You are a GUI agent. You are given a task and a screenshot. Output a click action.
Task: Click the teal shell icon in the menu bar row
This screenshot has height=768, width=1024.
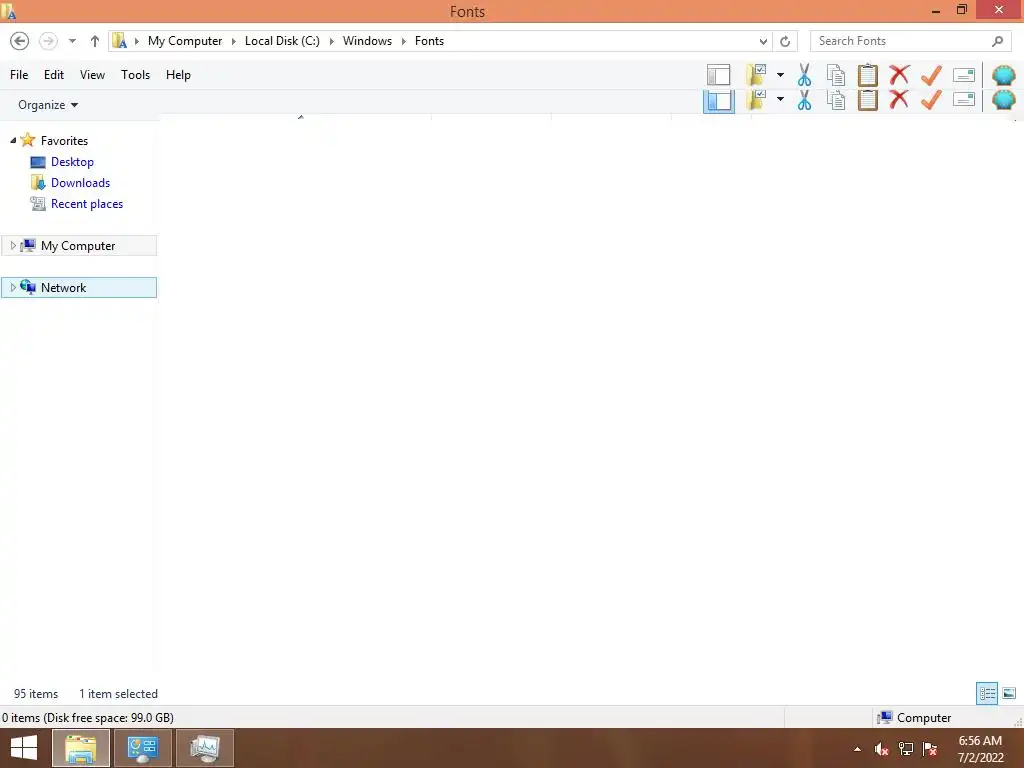click(1004, 76)
